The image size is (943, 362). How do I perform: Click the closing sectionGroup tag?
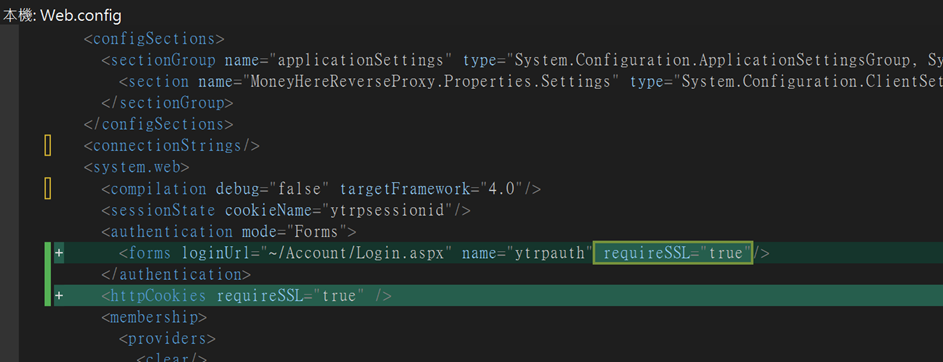(x=167, y=103)
